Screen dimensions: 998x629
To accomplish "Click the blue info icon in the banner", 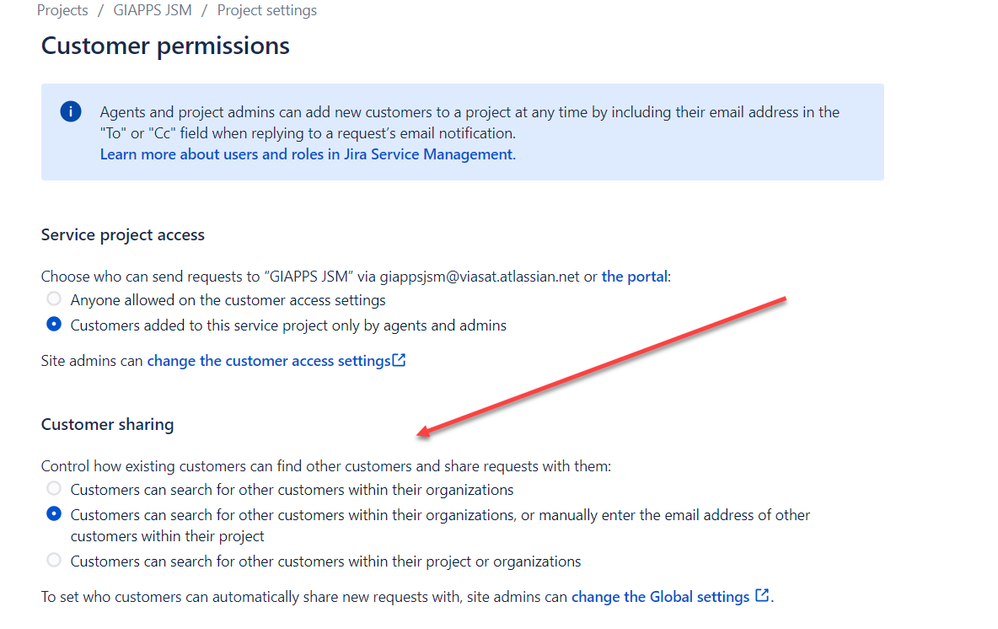I will point(70,112).
